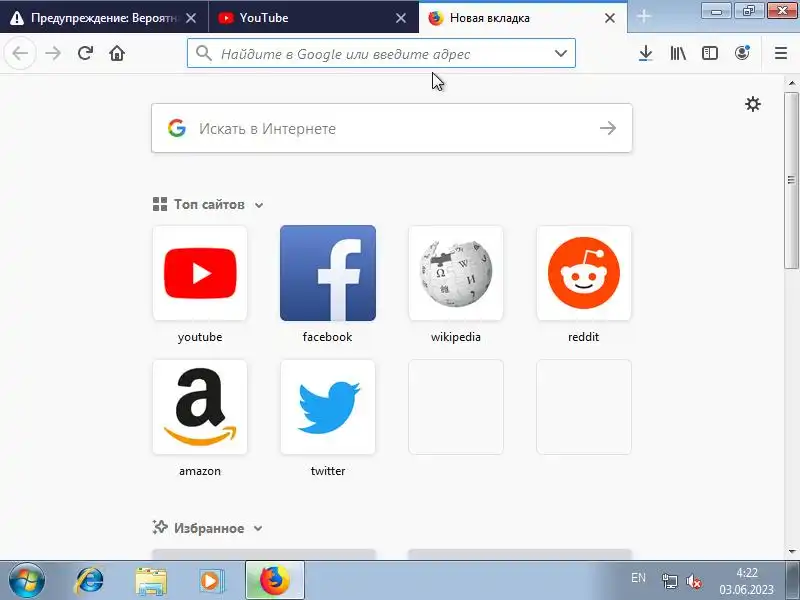Open a new tab with plus button
The height and width of the screenshot is (600, 800).
point(644,17)
